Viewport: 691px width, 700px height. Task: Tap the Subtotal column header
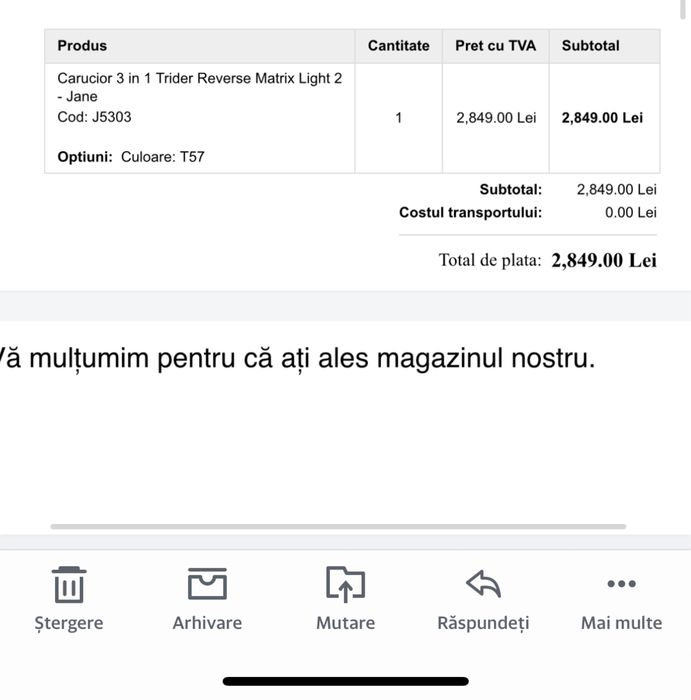(590, 46)
